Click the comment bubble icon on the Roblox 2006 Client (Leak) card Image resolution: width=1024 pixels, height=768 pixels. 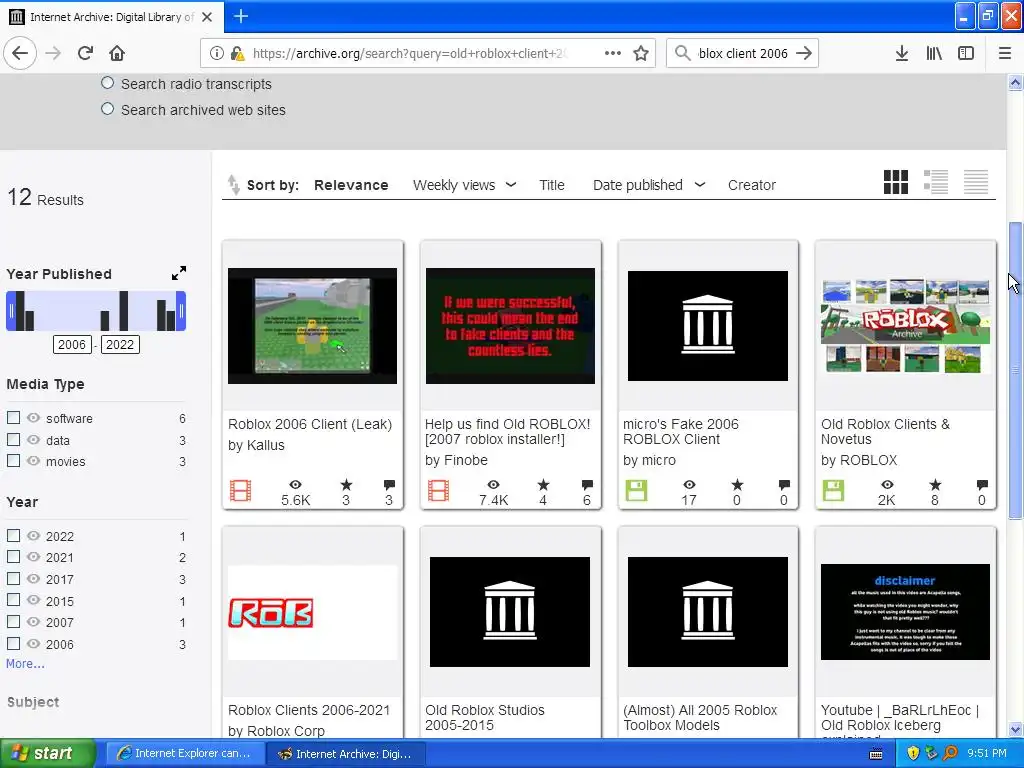coord(389,485)
